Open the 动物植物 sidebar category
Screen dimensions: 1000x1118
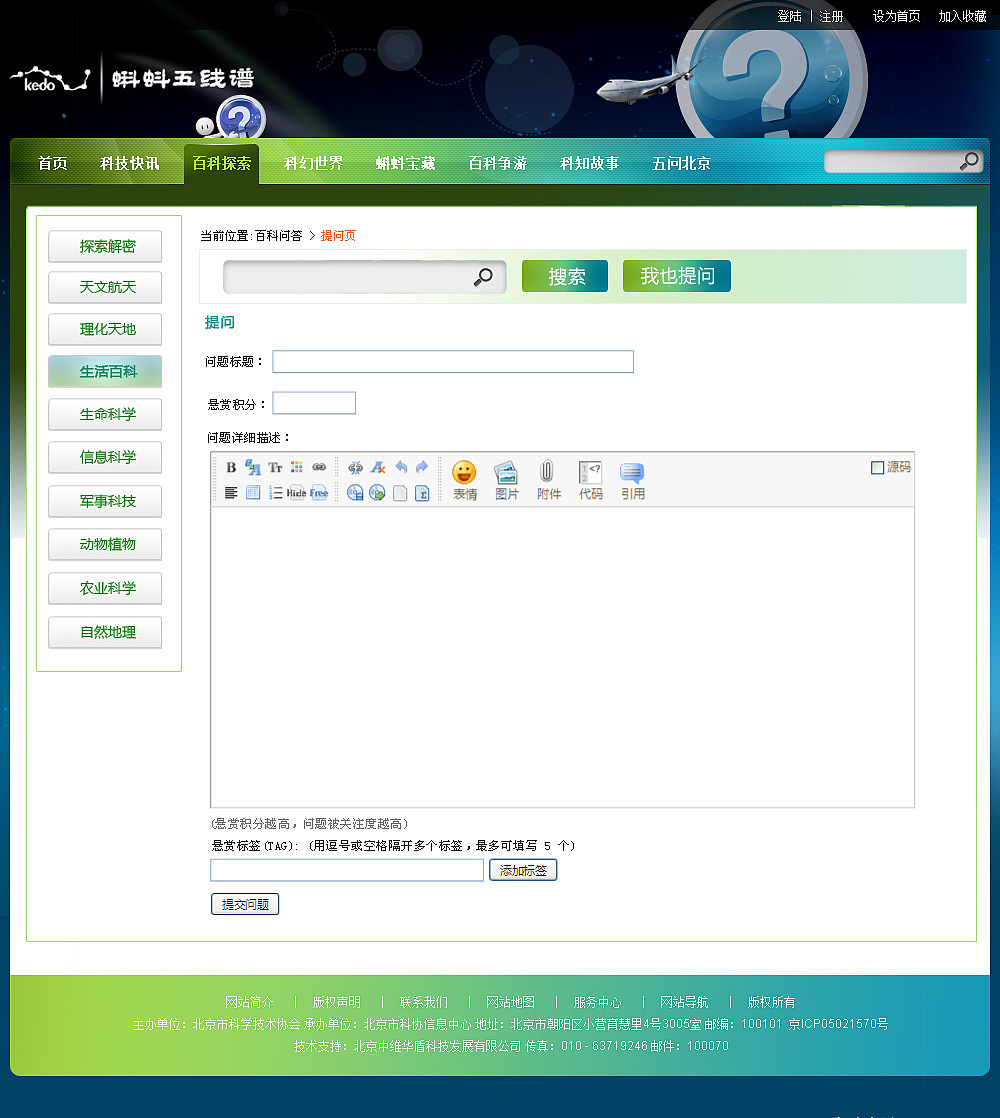(105, 545)
